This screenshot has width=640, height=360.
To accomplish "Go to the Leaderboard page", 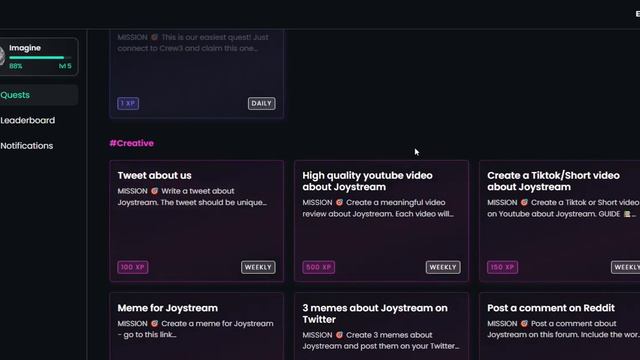I will (x=27, y=120).
